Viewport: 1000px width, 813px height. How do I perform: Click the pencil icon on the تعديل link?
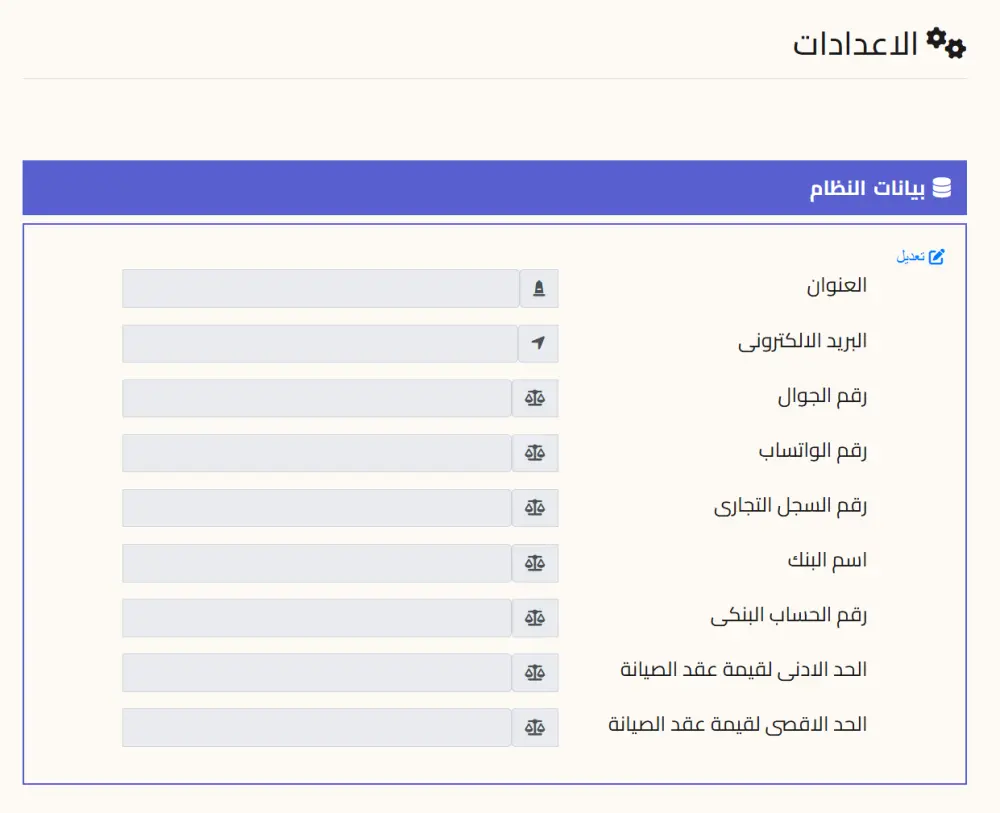point(936,256)
